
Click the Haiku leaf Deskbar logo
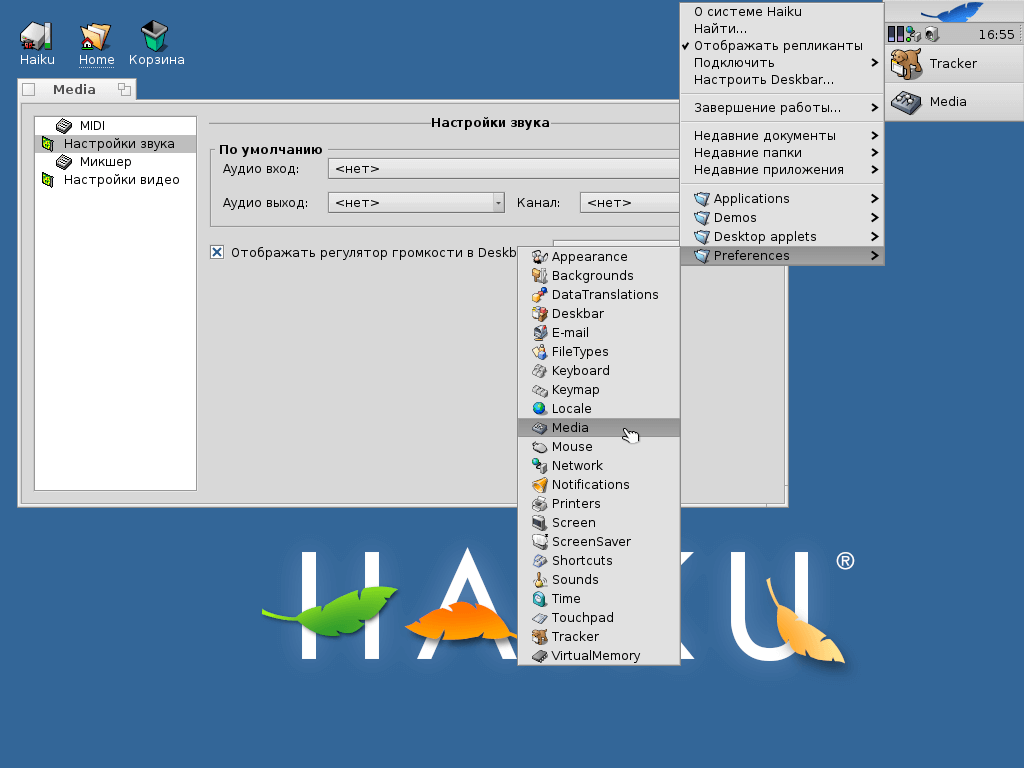(953, 12)
